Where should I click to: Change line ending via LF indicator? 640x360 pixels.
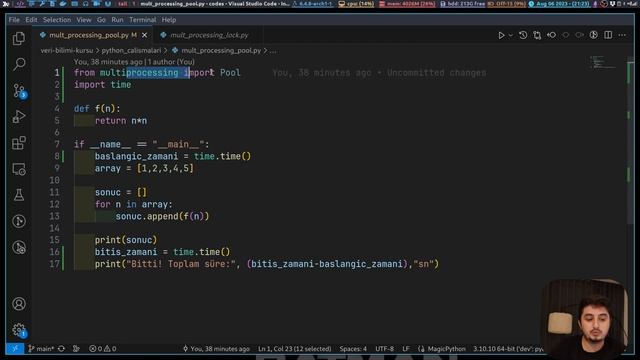[x=406, y=349]
